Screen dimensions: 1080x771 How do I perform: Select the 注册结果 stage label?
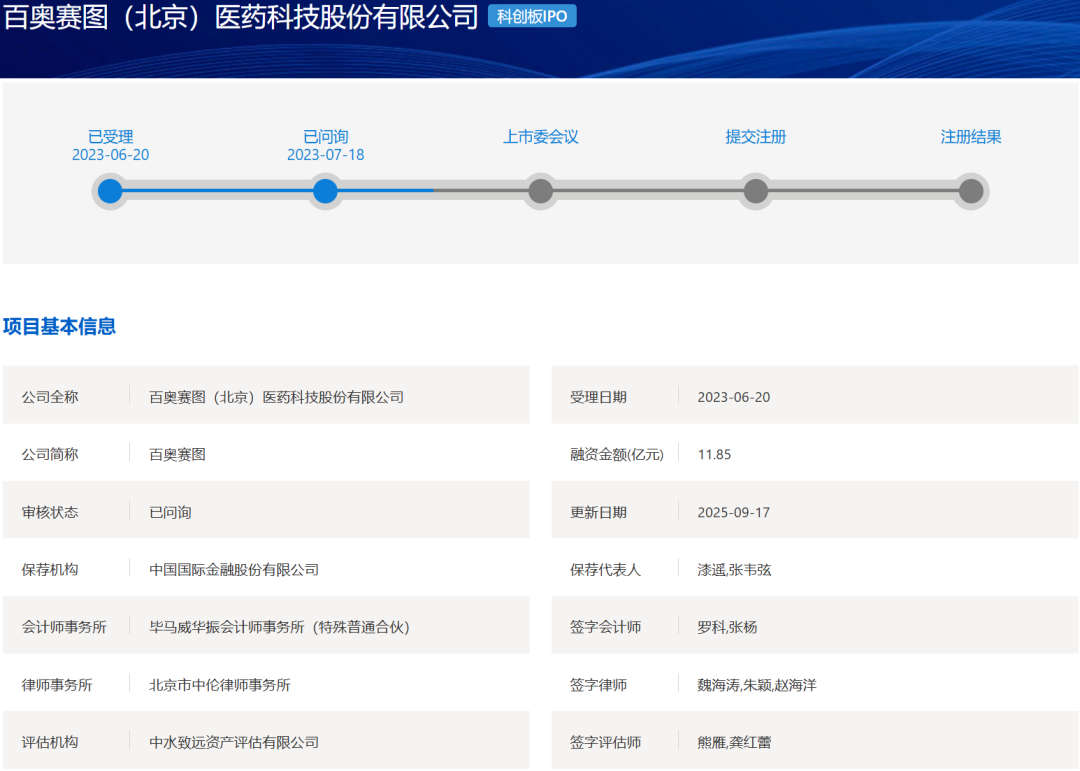[971, 136]
